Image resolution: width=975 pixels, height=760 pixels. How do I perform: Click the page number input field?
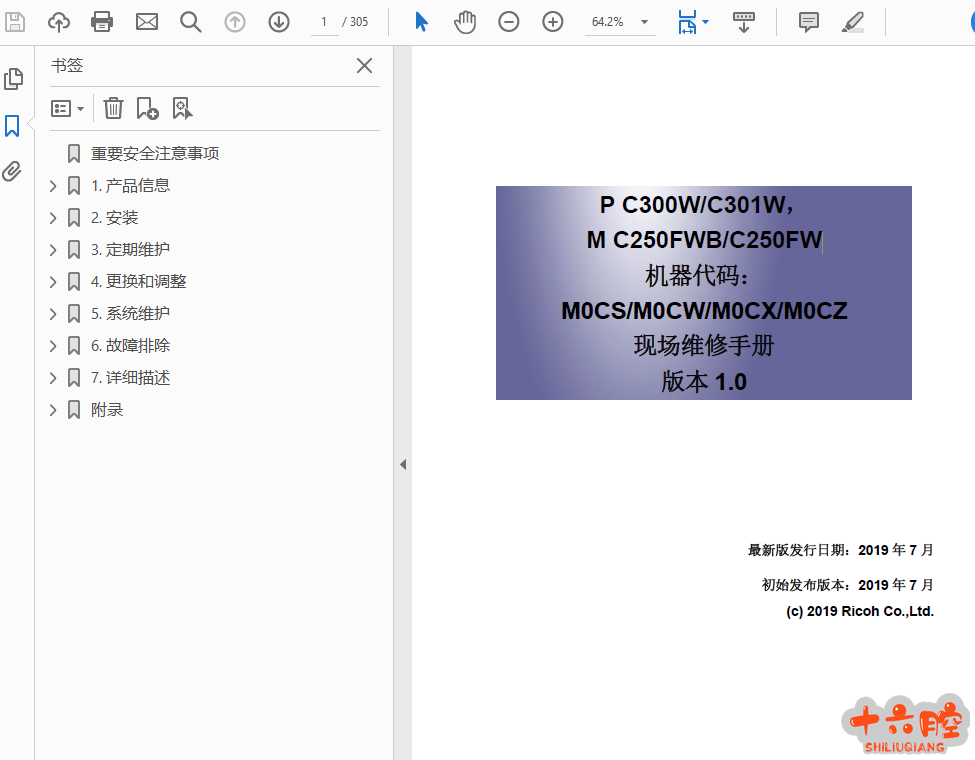[x=324, y=21]
